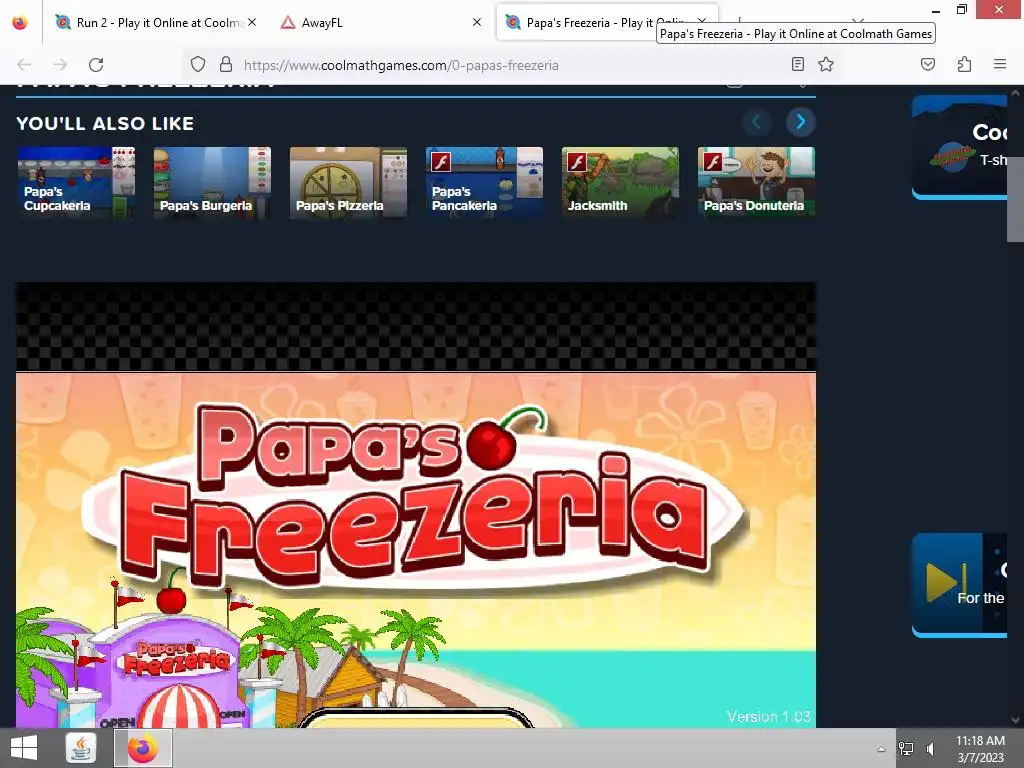The width and height of the screenshot is (1024, 768).
Task: Click the scrollbar down arrow
Action: click(1015, 720)
